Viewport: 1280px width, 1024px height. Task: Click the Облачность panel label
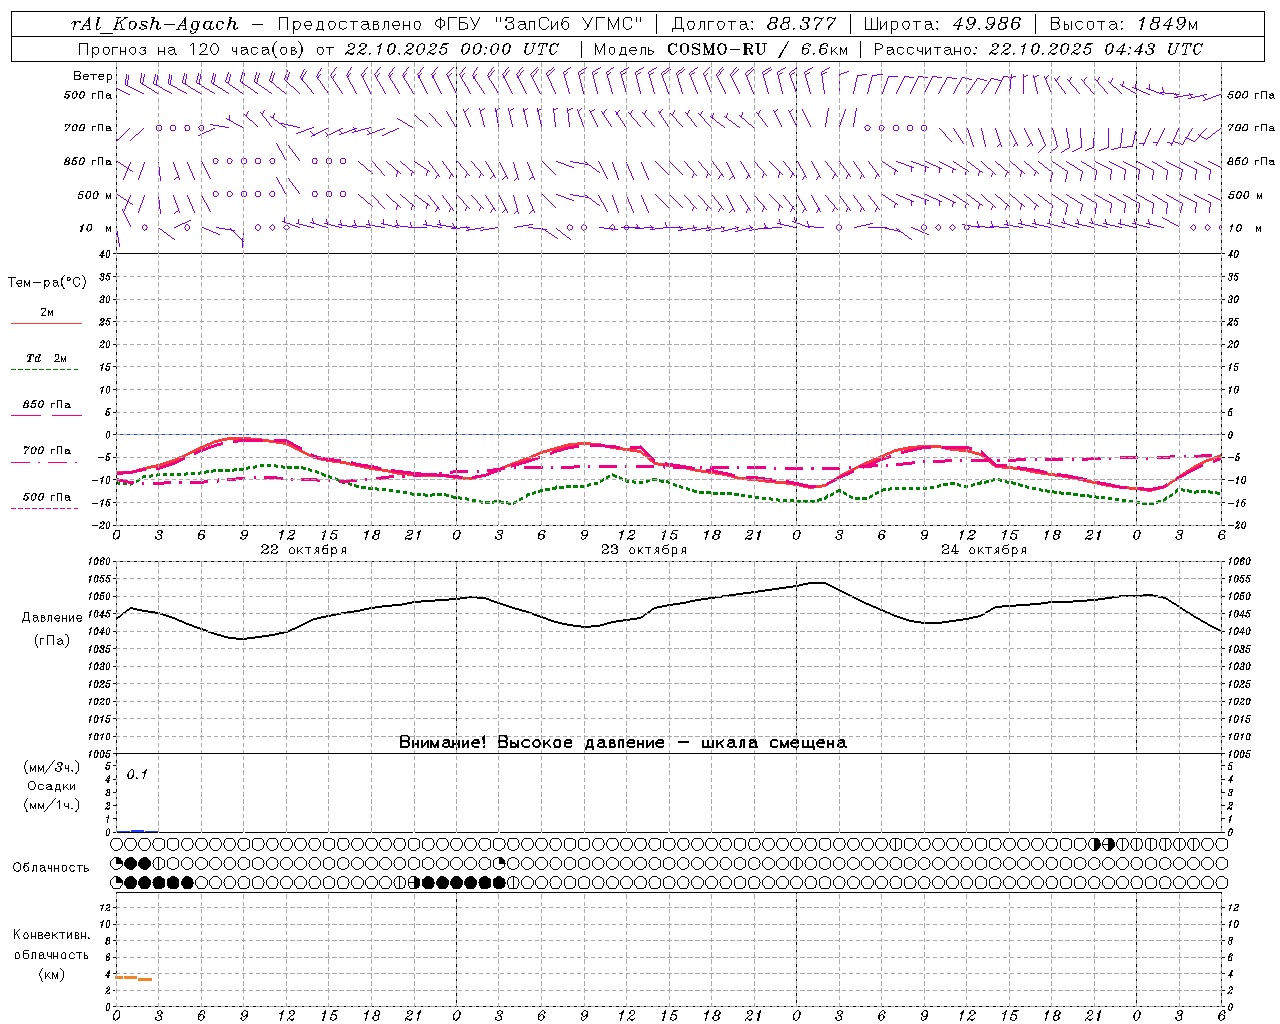(51, 868)
